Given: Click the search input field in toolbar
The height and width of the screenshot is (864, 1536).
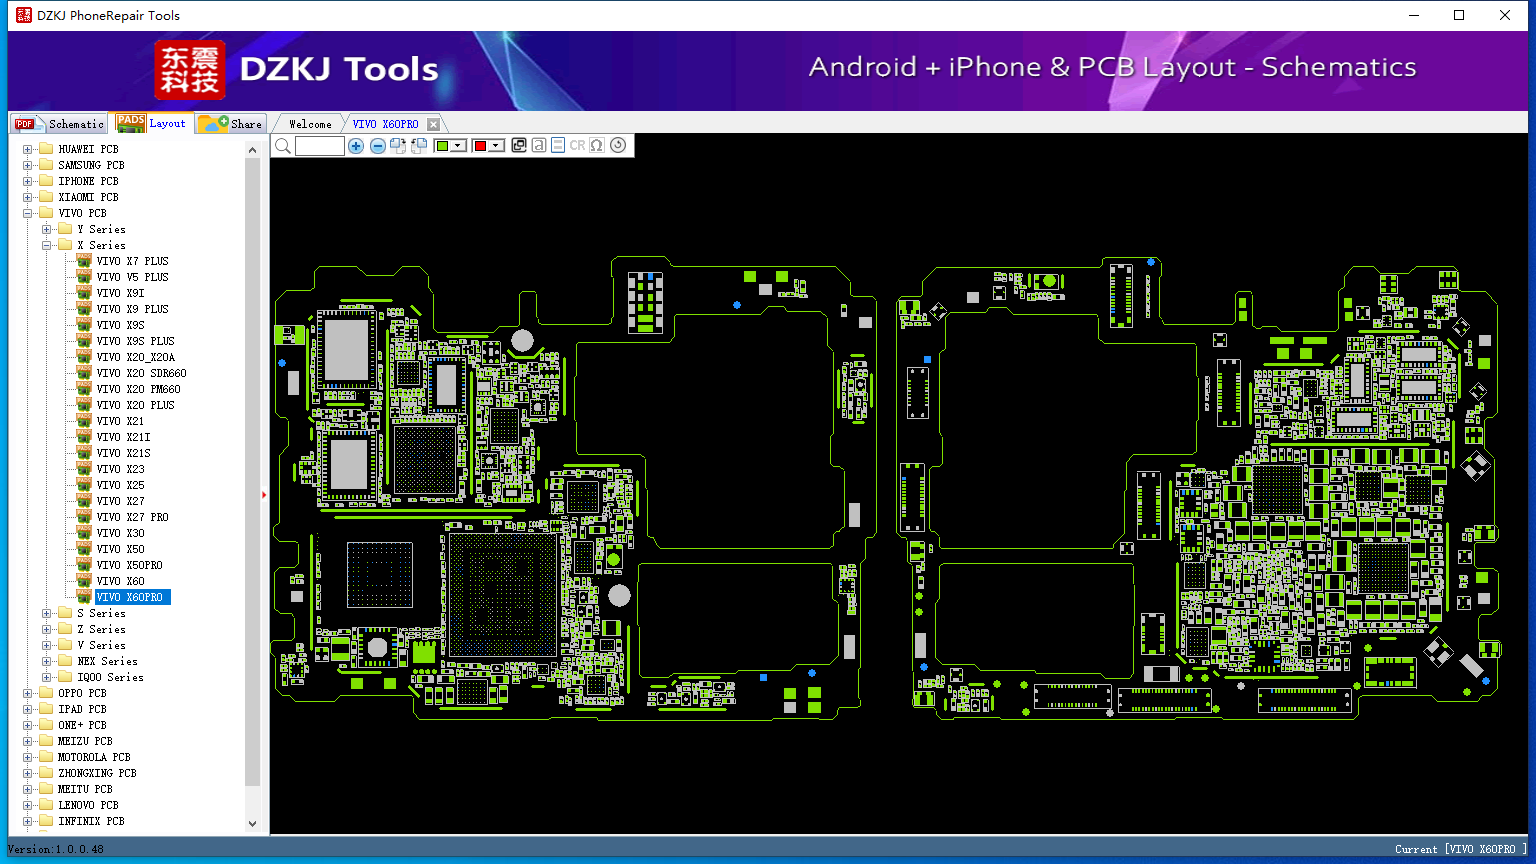Looking at the screenshot, I should tap(320, 146).
